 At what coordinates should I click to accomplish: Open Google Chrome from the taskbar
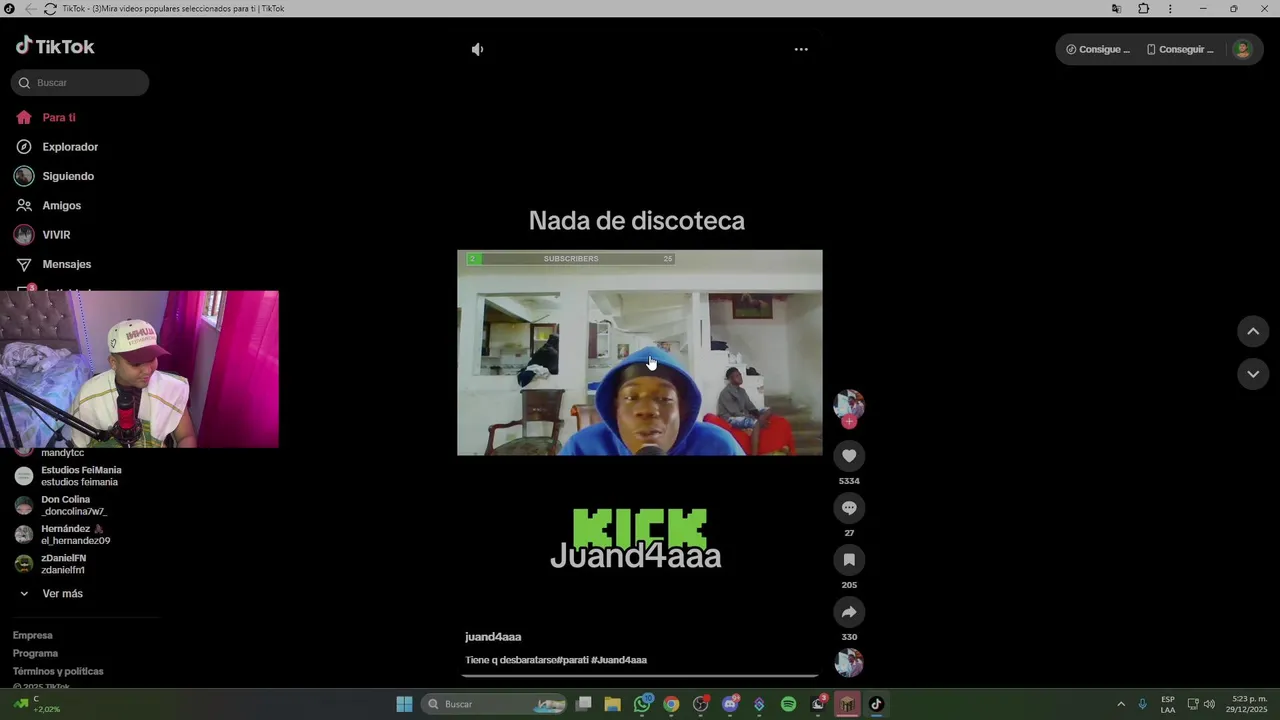671,704
